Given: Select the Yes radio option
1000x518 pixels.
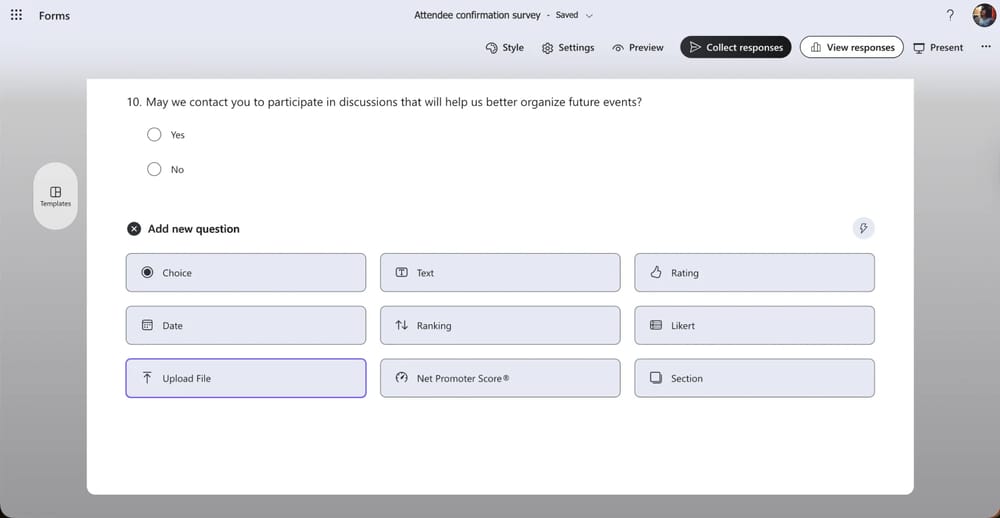Looking at the screenshot, I should pyautogui.click(x=154, y=135).
